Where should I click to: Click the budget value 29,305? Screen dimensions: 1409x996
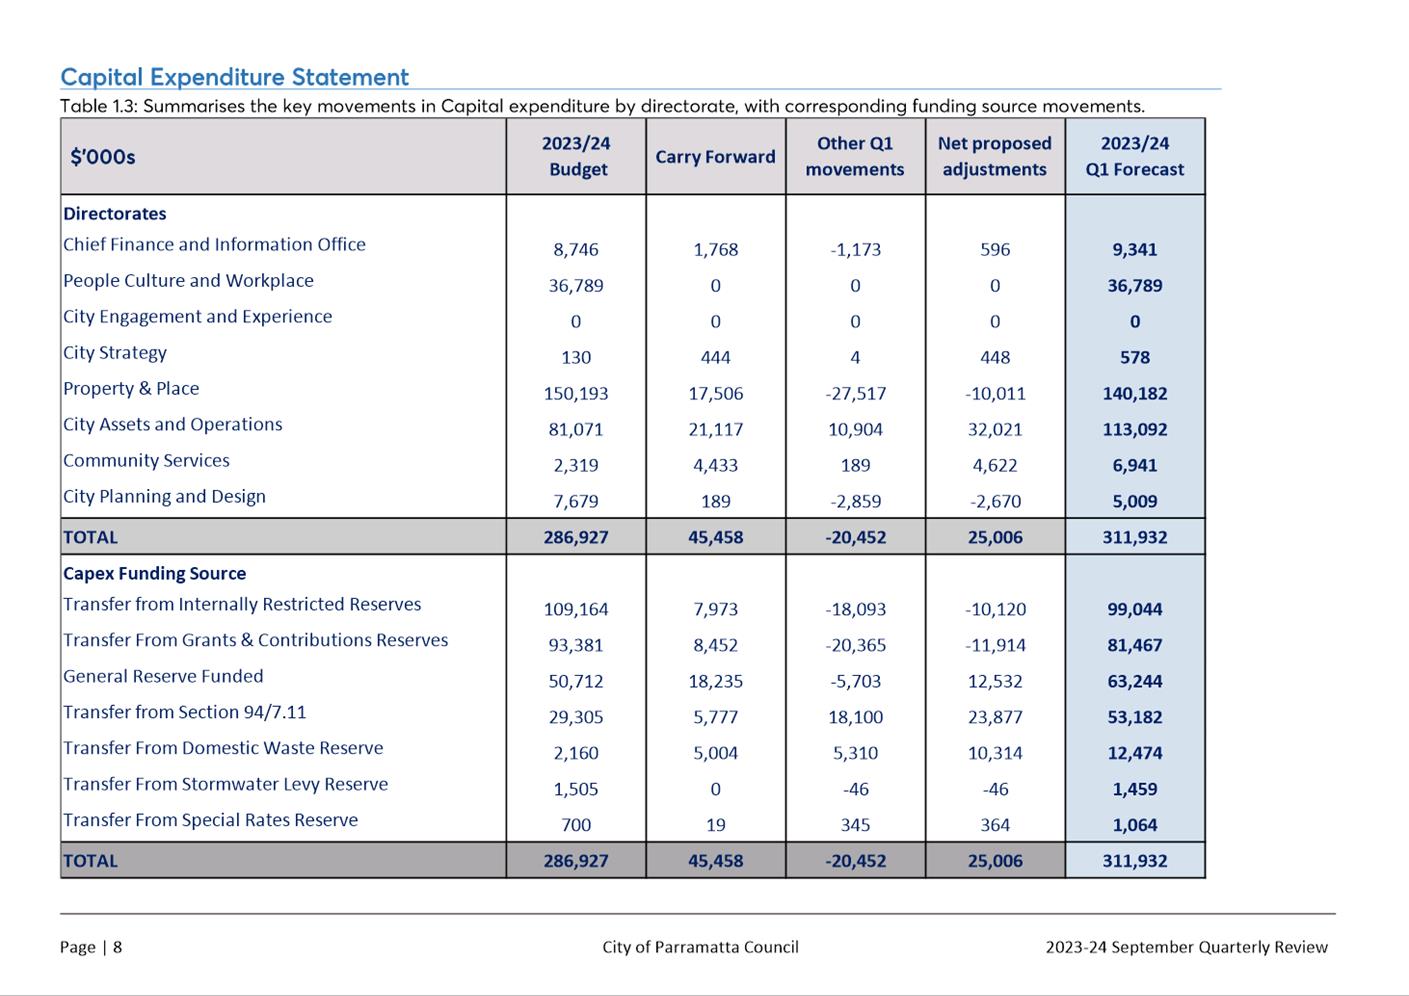pos(576,718)
